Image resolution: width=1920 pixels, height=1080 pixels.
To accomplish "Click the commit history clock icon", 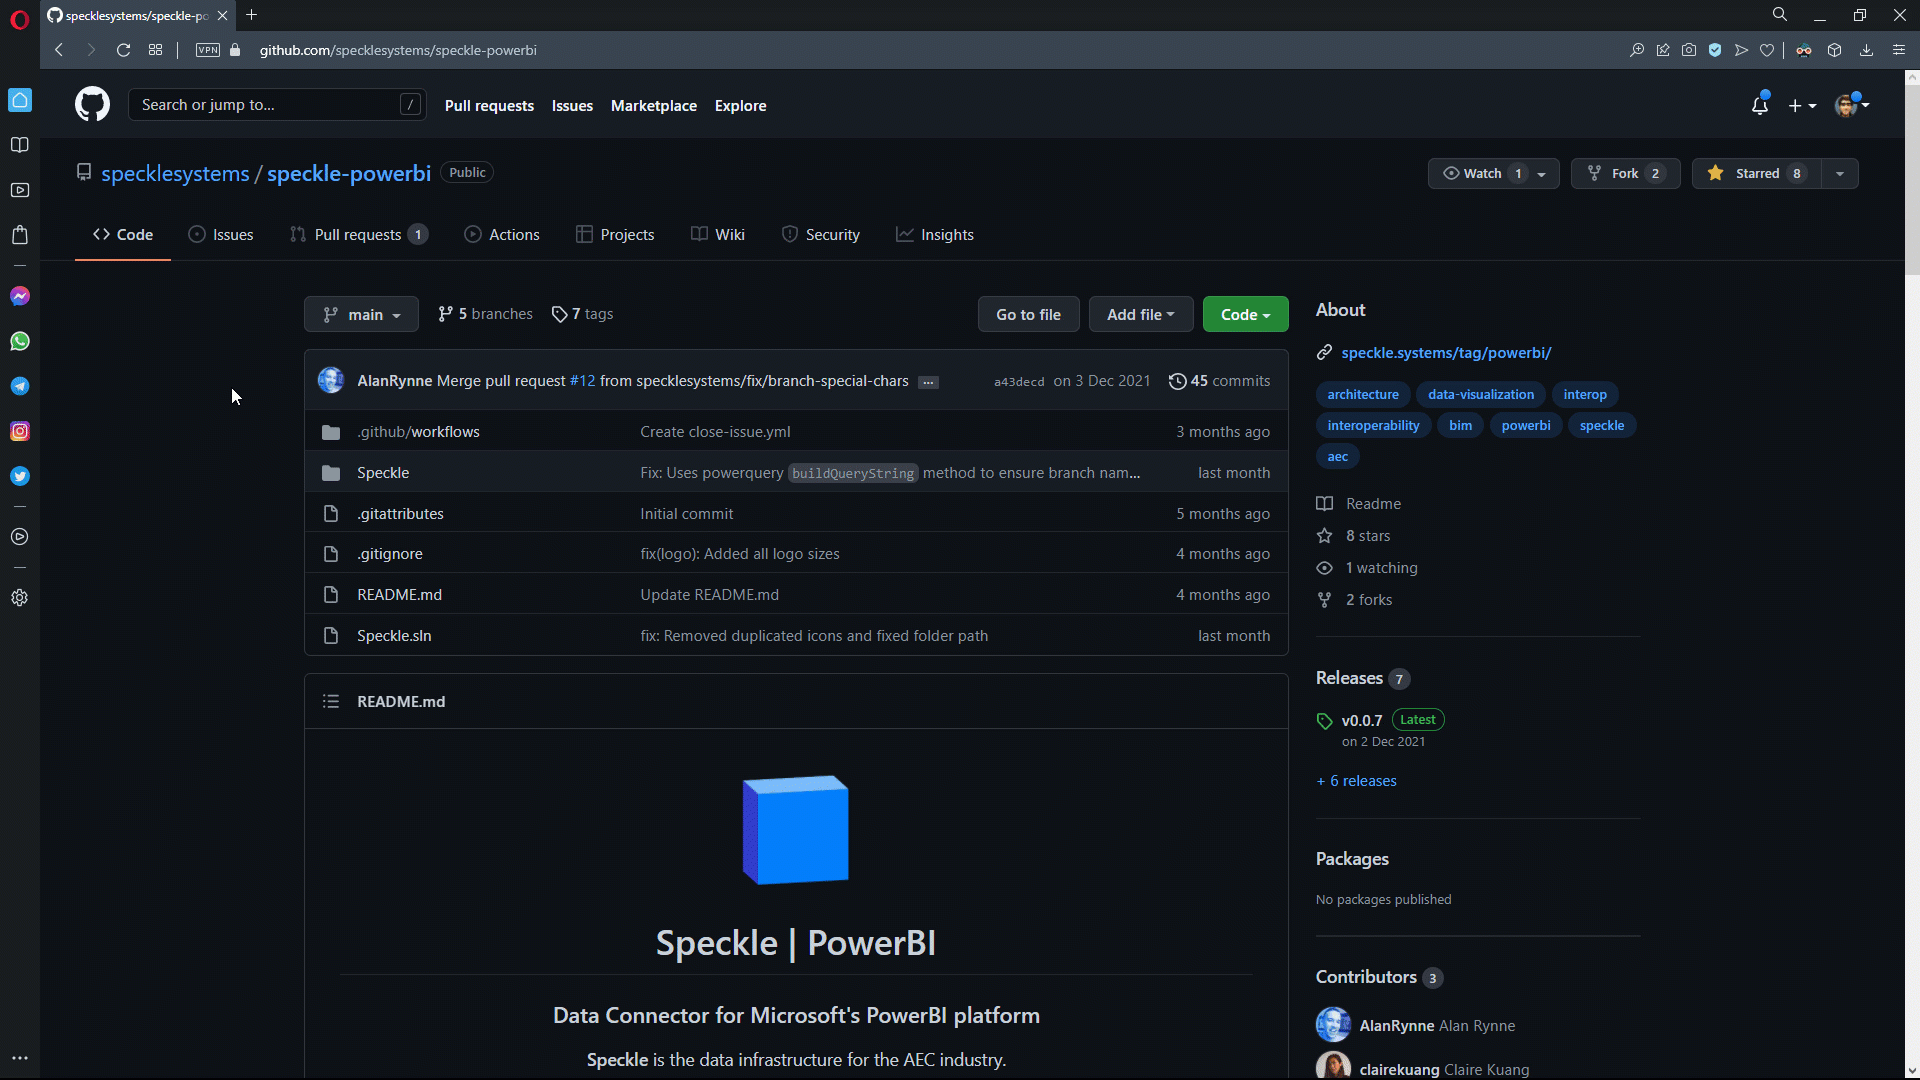I will pos(1177,381).
